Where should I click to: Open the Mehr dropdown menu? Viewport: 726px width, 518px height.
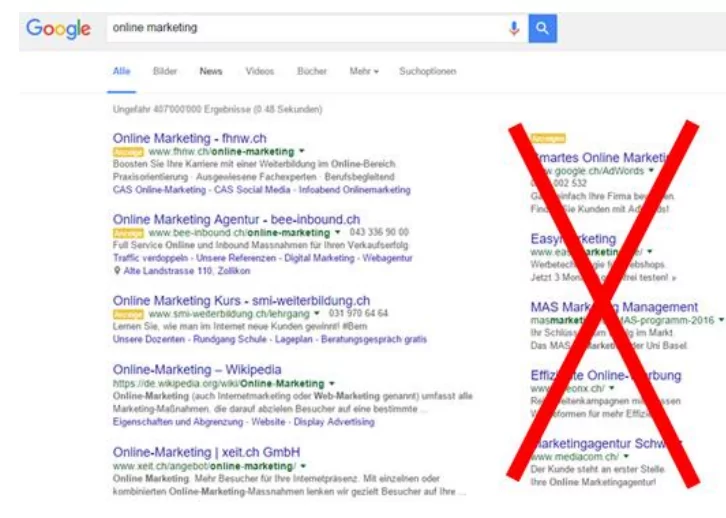point(364,71)
